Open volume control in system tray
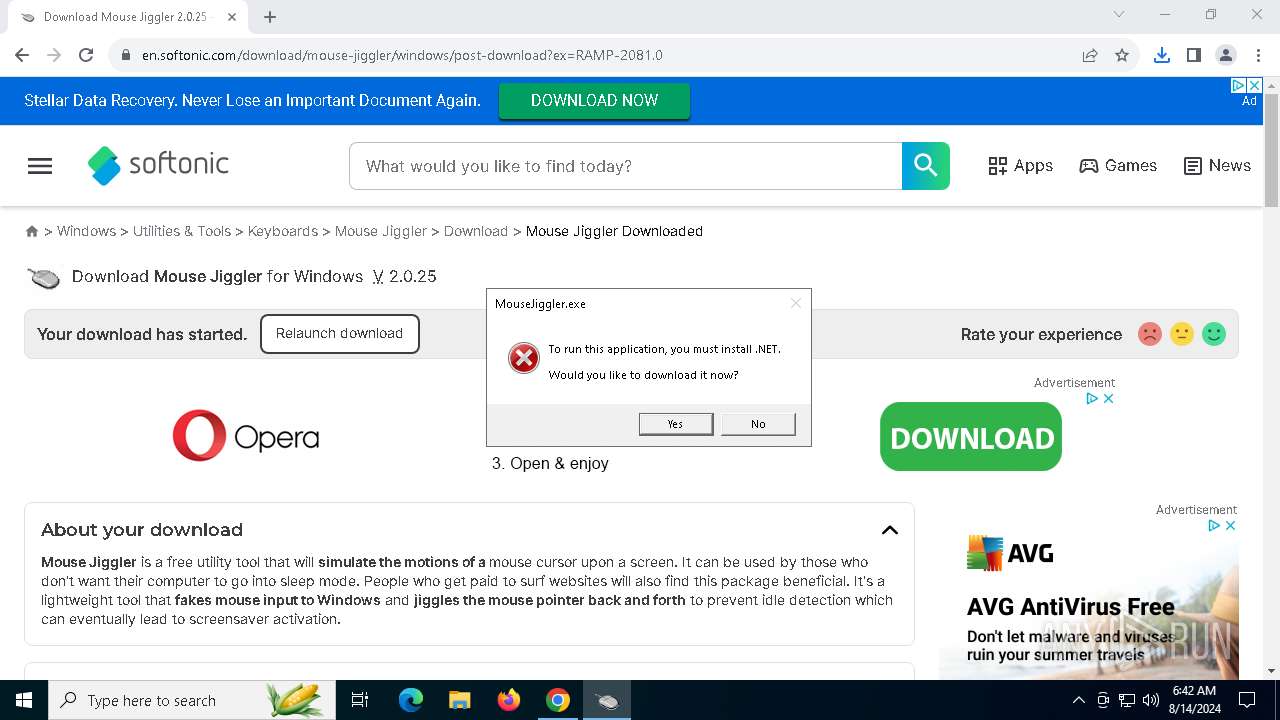The height and width of the screenshot is (720, 1280). pyautogui.click(x=1151, y=700)
